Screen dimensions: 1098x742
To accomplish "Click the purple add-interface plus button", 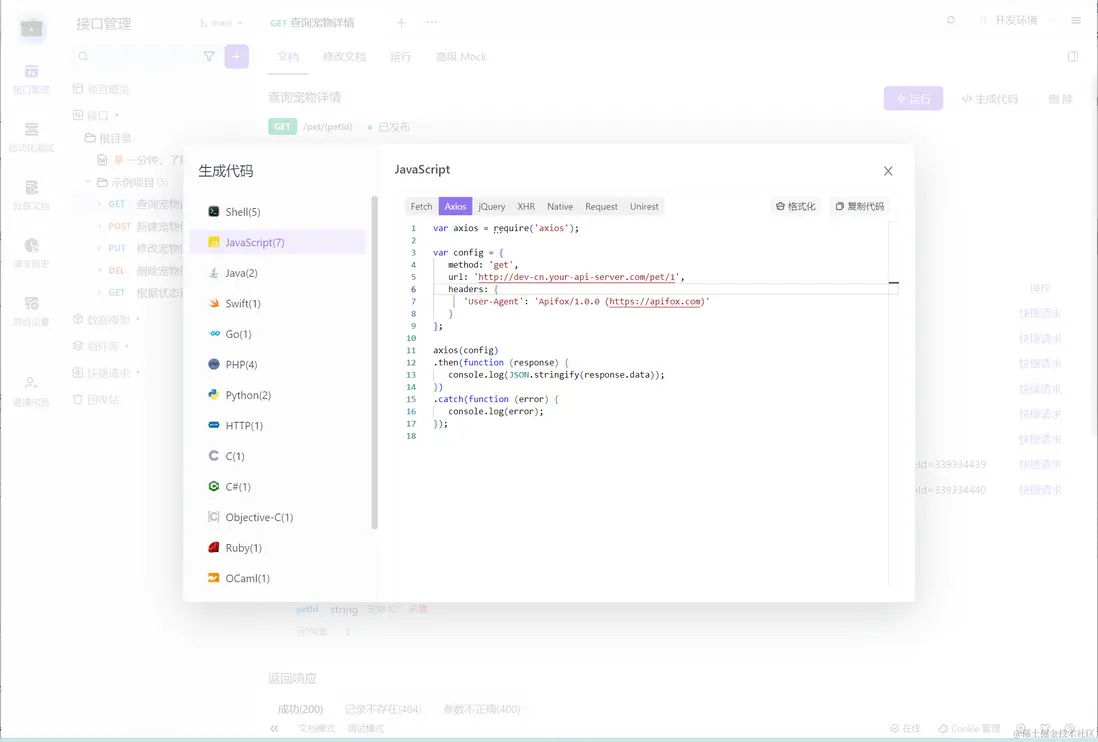I will 237,57.
